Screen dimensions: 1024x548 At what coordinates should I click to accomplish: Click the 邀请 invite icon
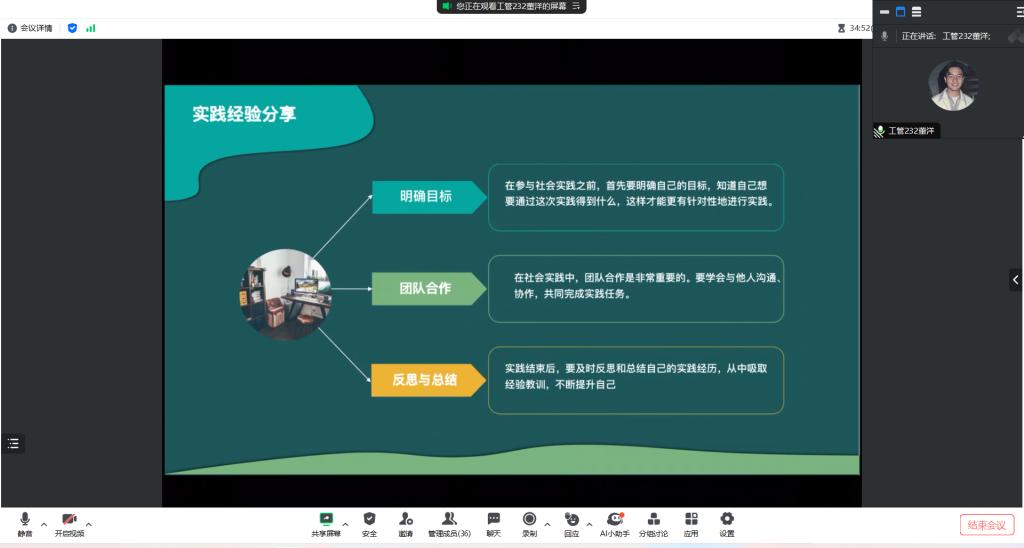coord(405,523)
